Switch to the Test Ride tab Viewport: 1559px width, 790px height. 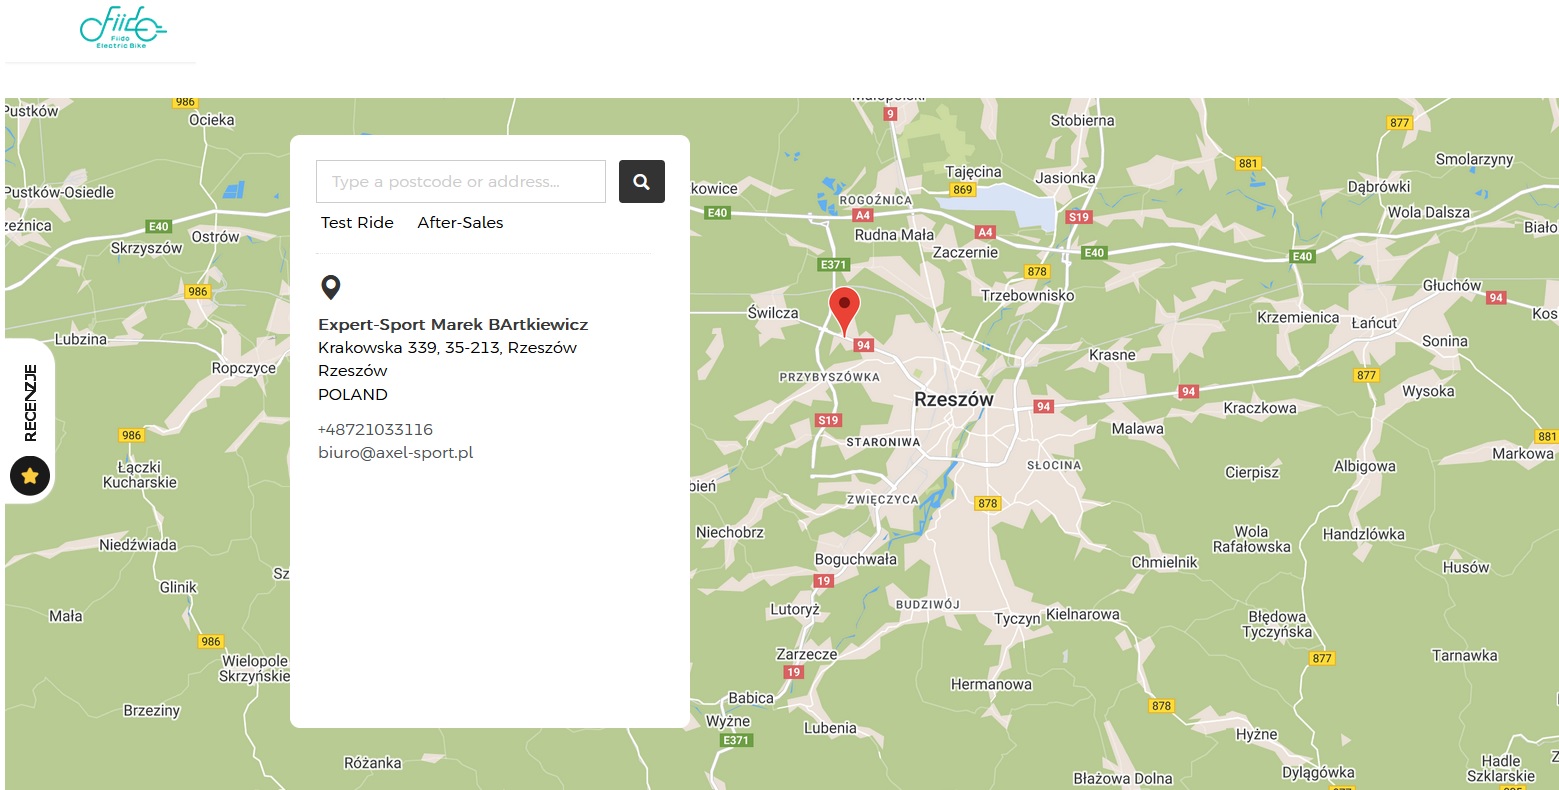point(357,223)
